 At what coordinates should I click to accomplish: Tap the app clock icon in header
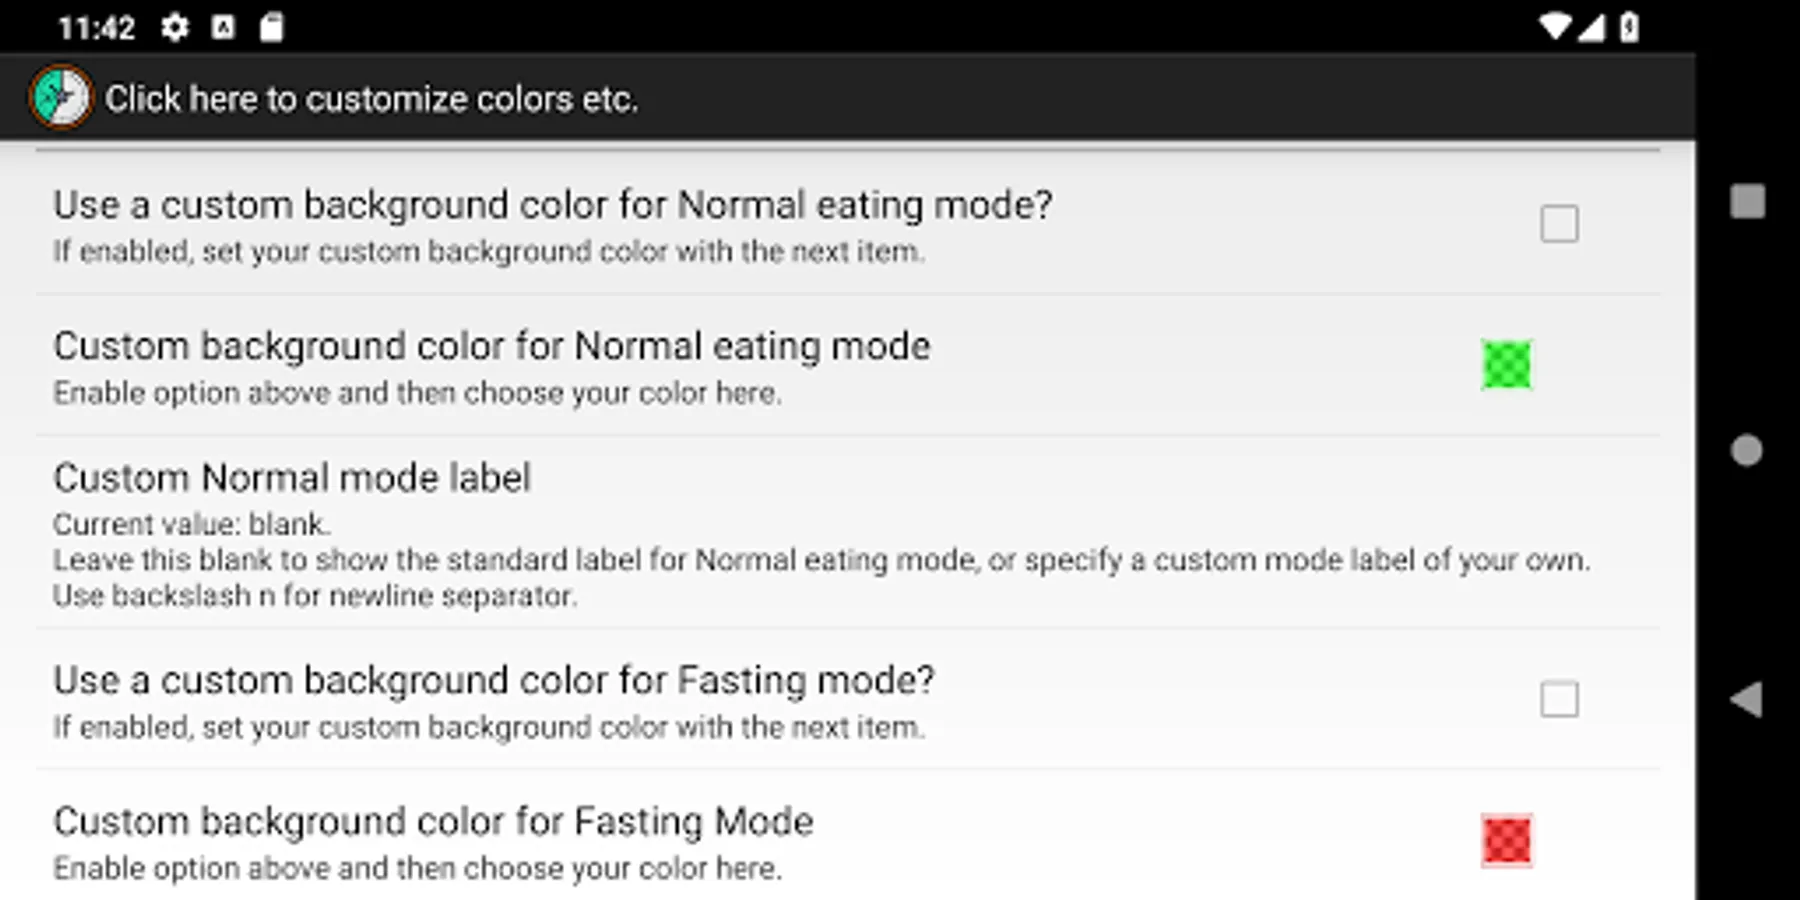tap(60, 97)
